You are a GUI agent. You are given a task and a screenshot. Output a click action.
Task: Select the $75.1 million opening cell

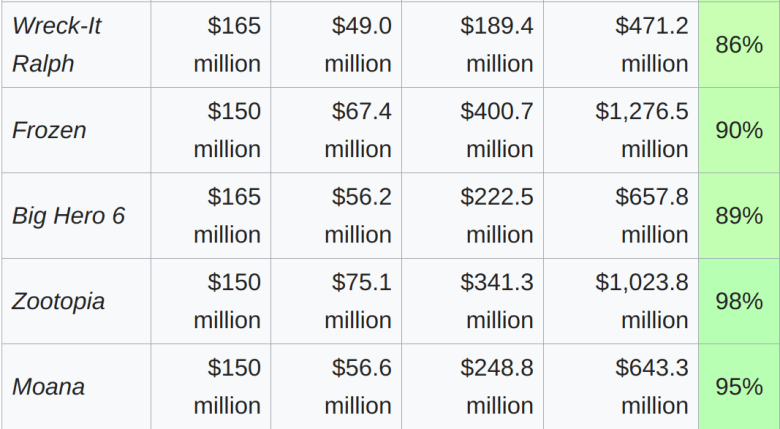(358, 301)
